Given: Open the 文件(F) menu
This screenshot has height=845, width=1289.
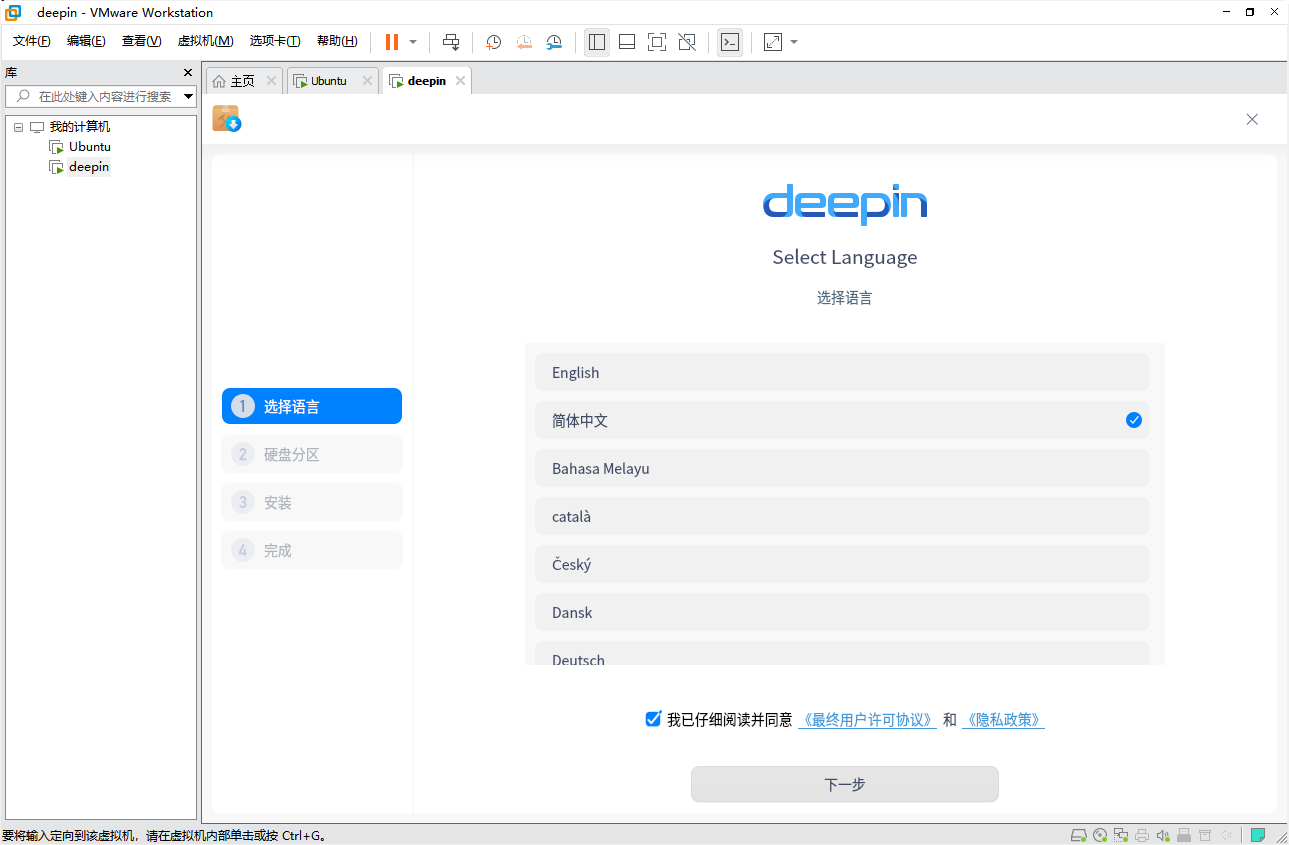Looking at the screenshot, I should [x=31, y=41].
